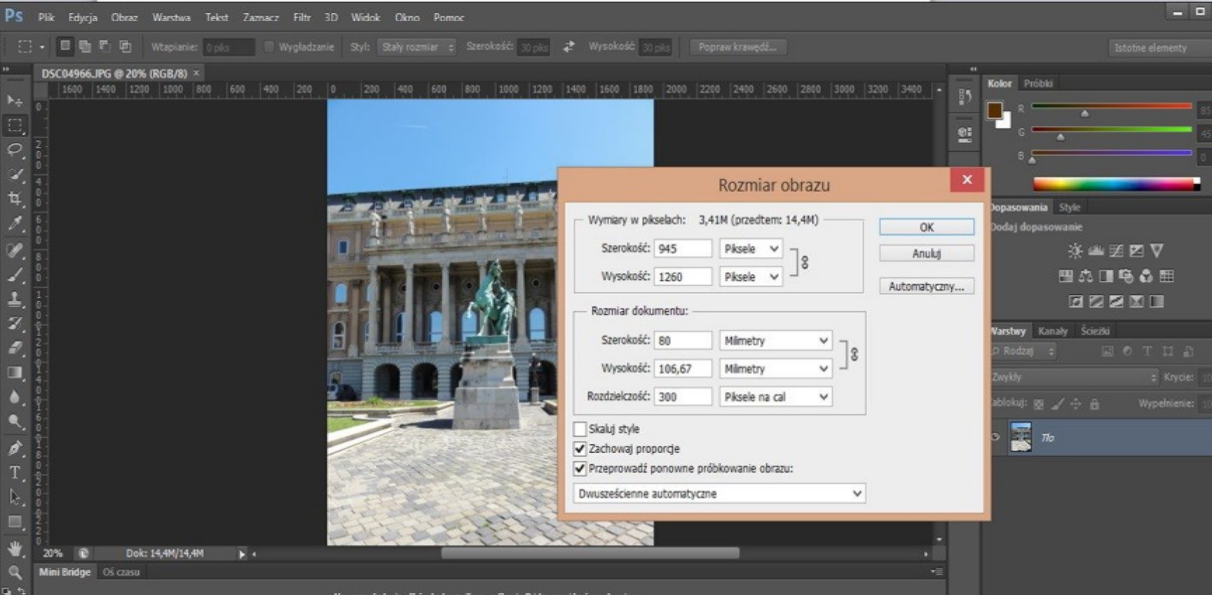
Task: Pick the Eyedropper tool
Action: click(15, 223)
